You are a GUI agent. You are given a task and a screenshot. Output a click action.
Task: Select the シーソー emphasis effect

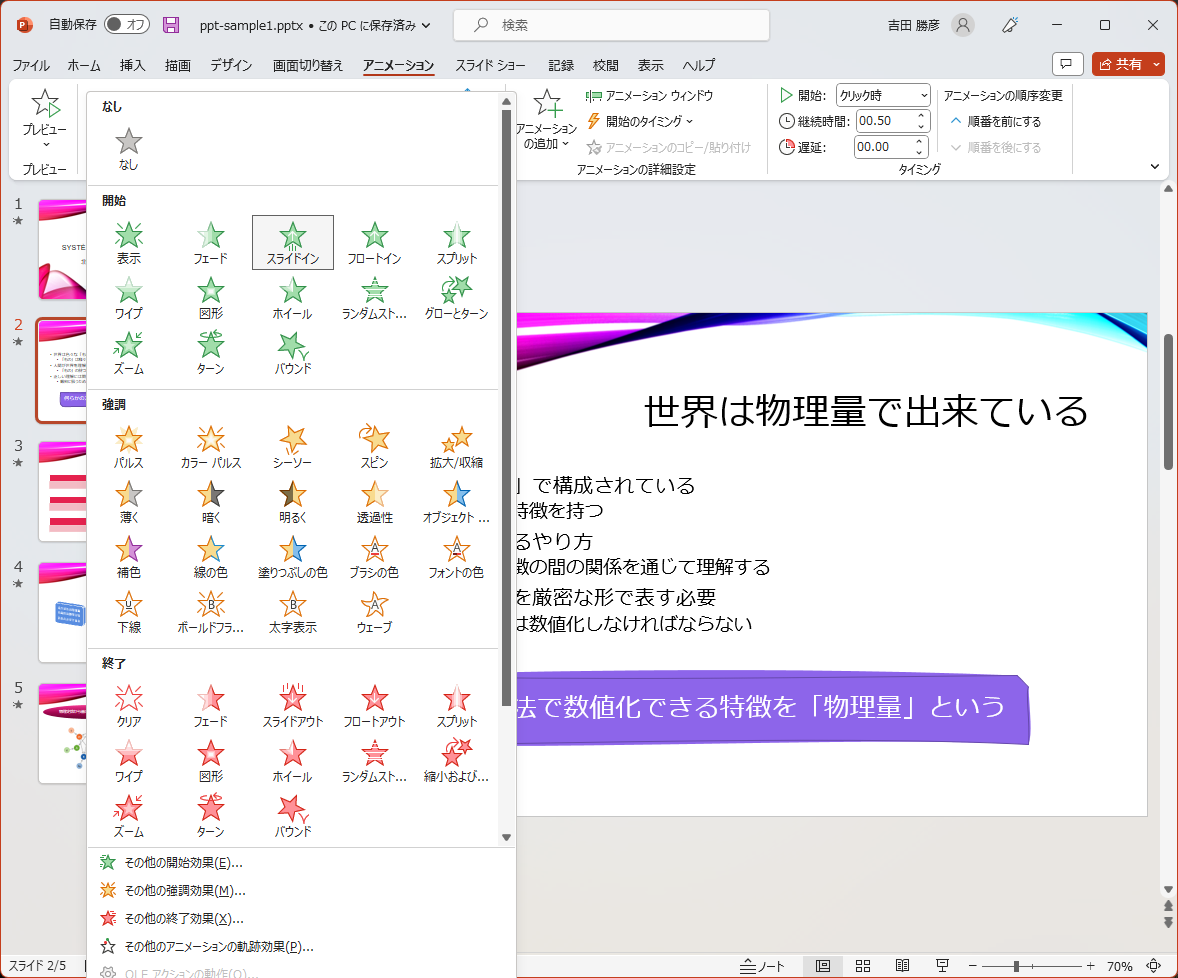click(x=292, y=447)
